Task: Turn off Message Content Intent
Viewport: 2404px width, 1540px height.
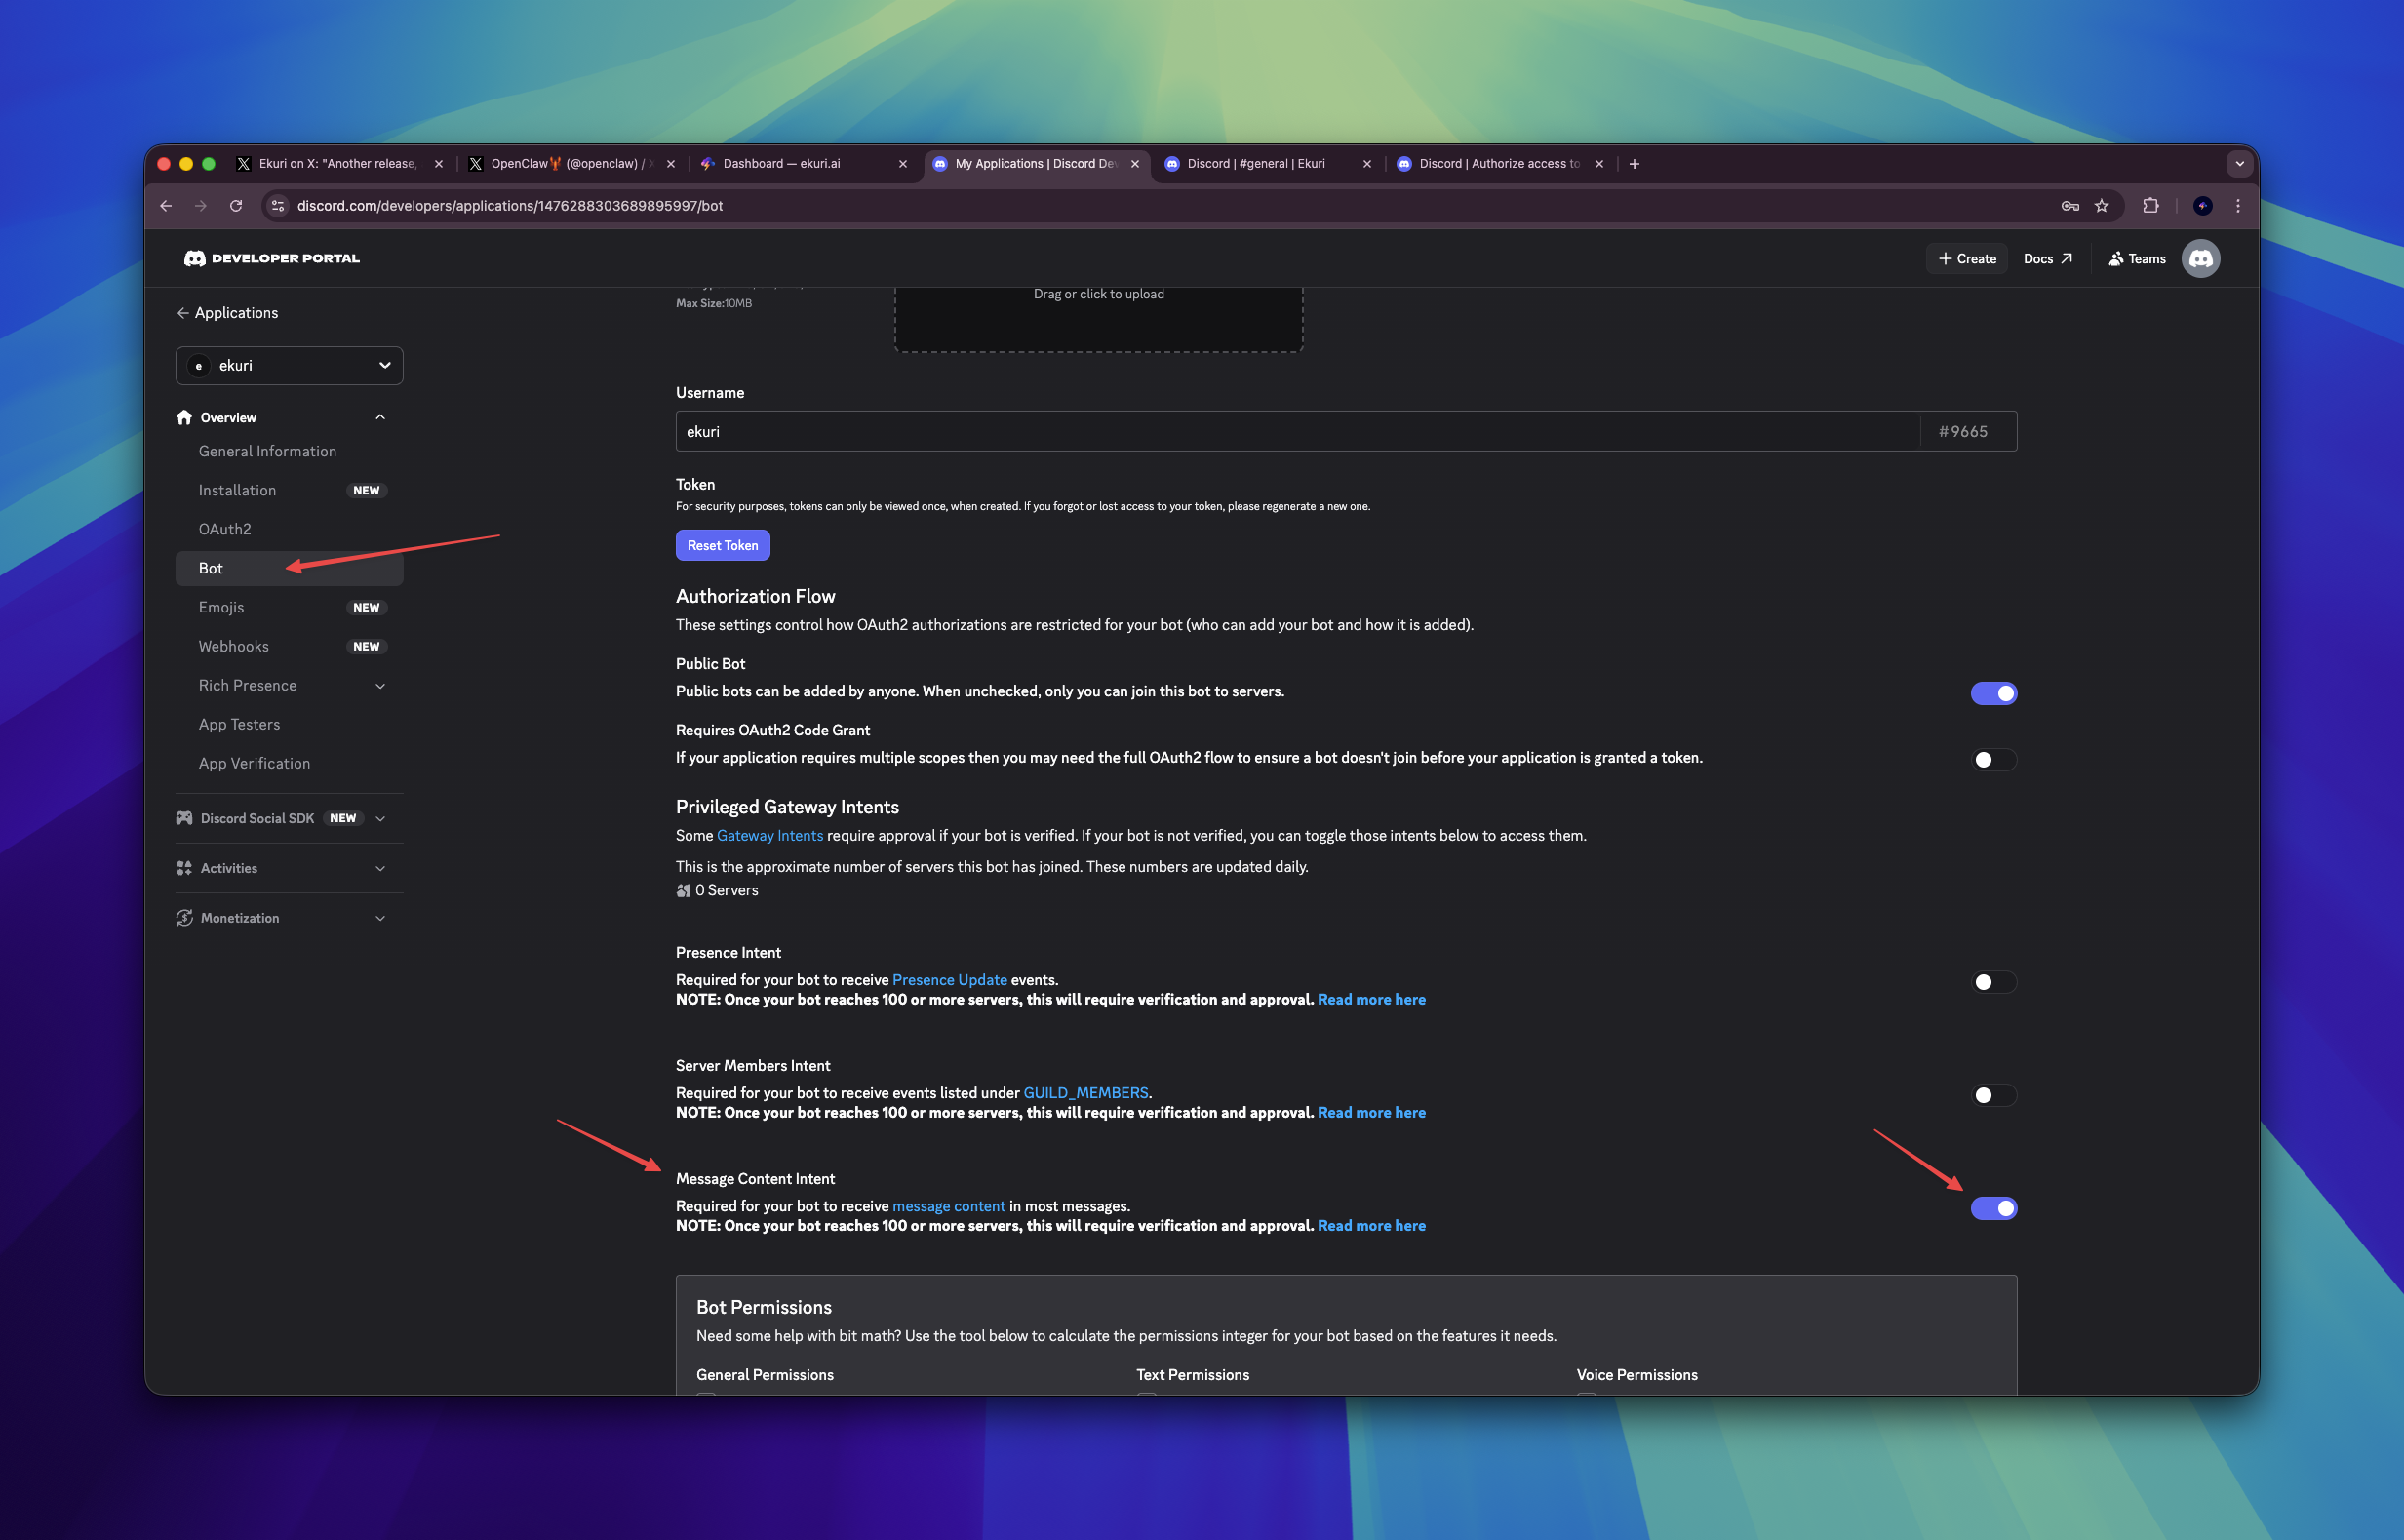Action: click(1993, 1208)
